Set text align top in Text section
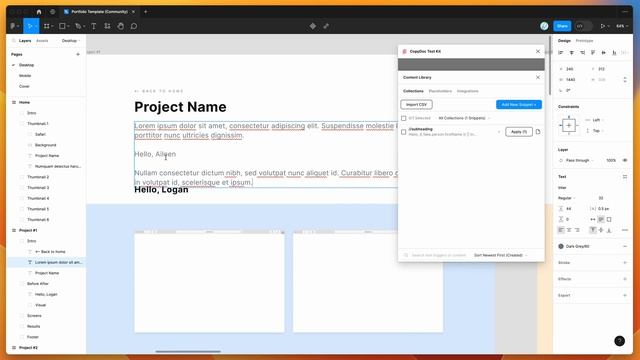 pyautogui.click(x=593, y=230)
